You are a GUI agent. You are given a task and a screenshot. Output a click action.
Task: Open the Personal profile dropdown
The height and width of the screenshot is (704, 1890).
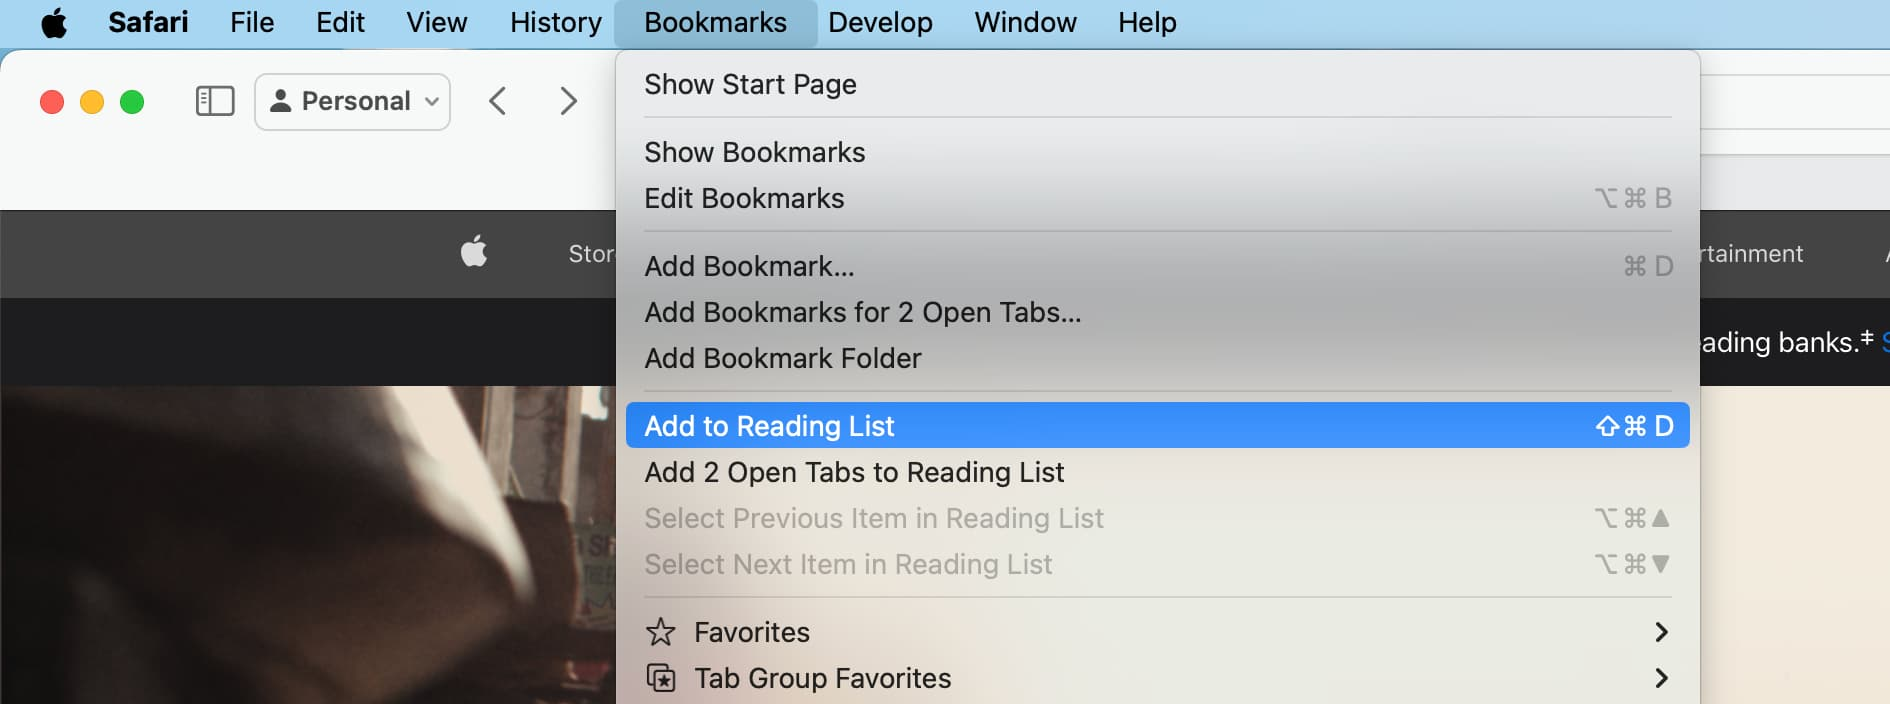click(x=353, y=101)
